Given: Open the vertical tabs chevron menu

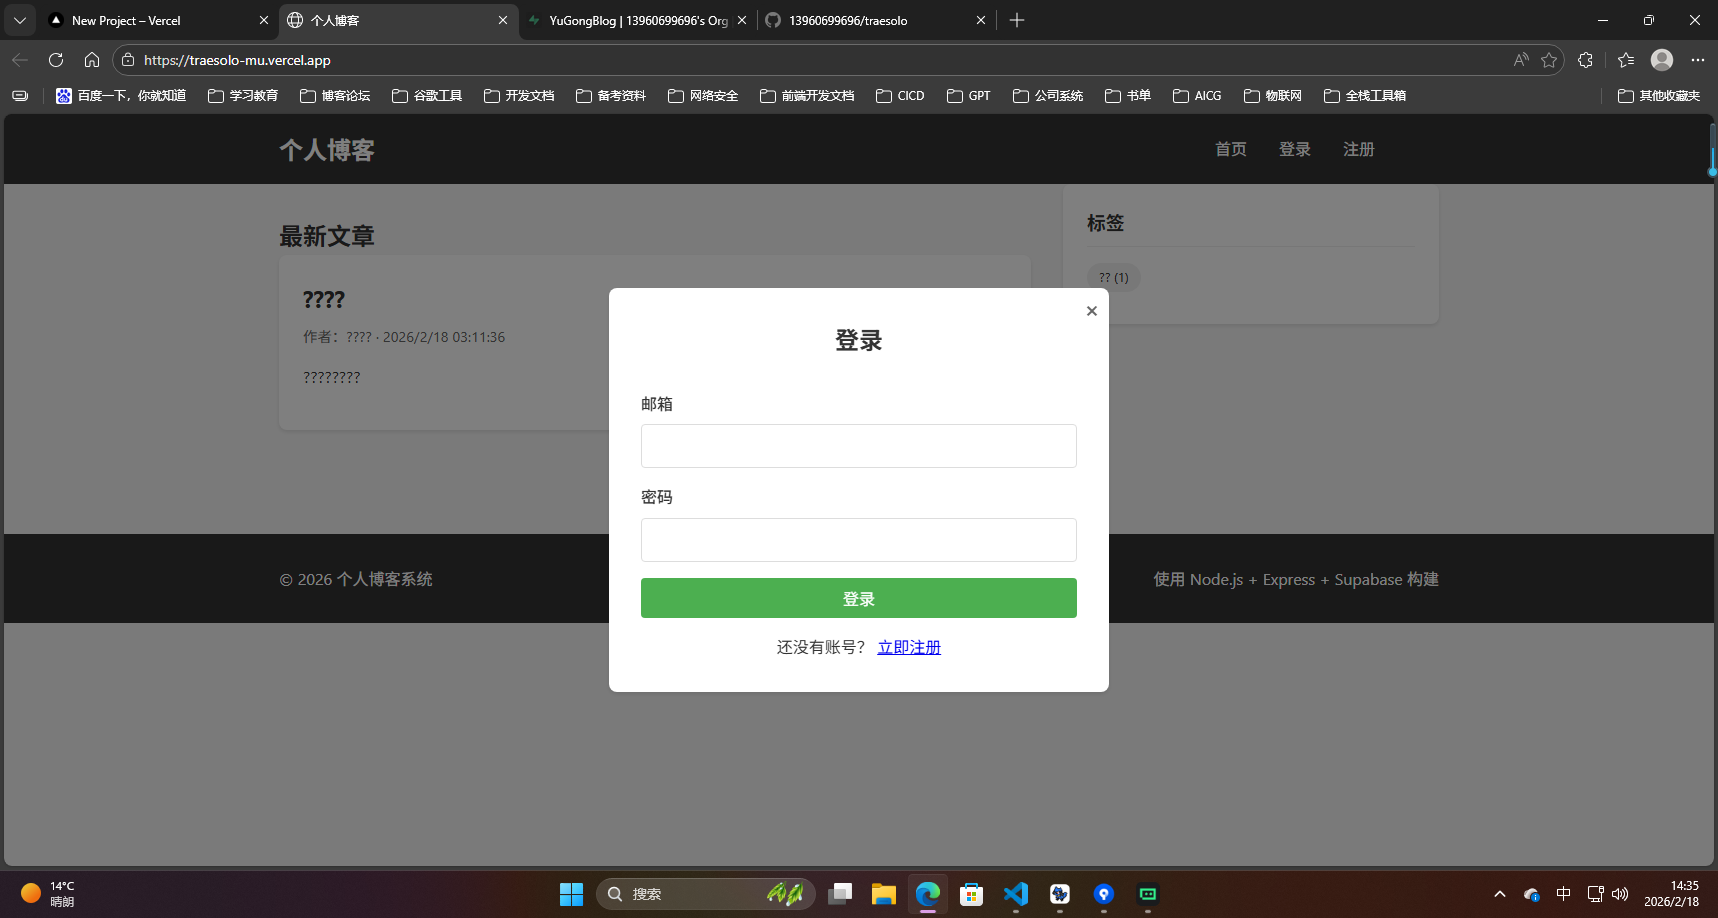Looking at the screenshot, I should tap(19, 20).
